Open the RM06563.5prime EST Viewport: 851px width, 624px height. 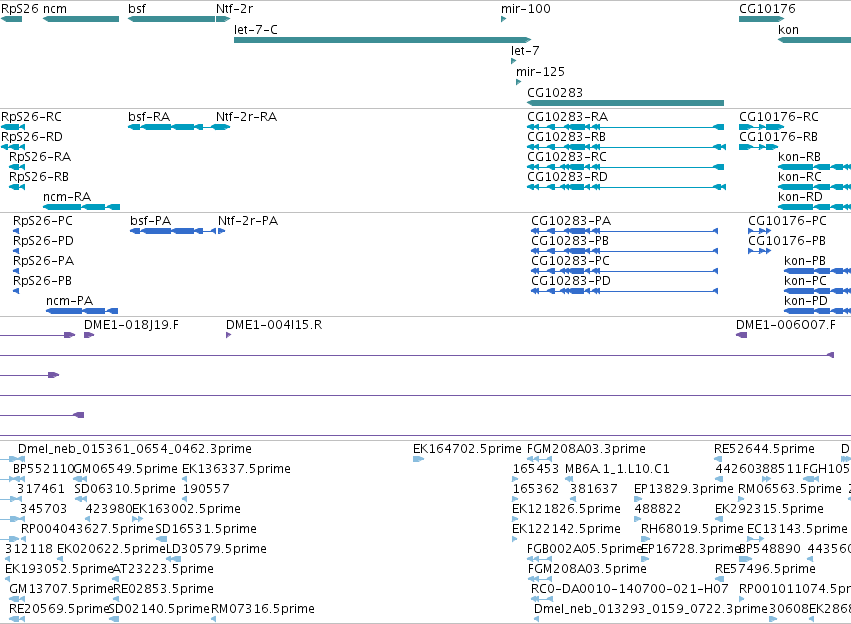[790, 489]
